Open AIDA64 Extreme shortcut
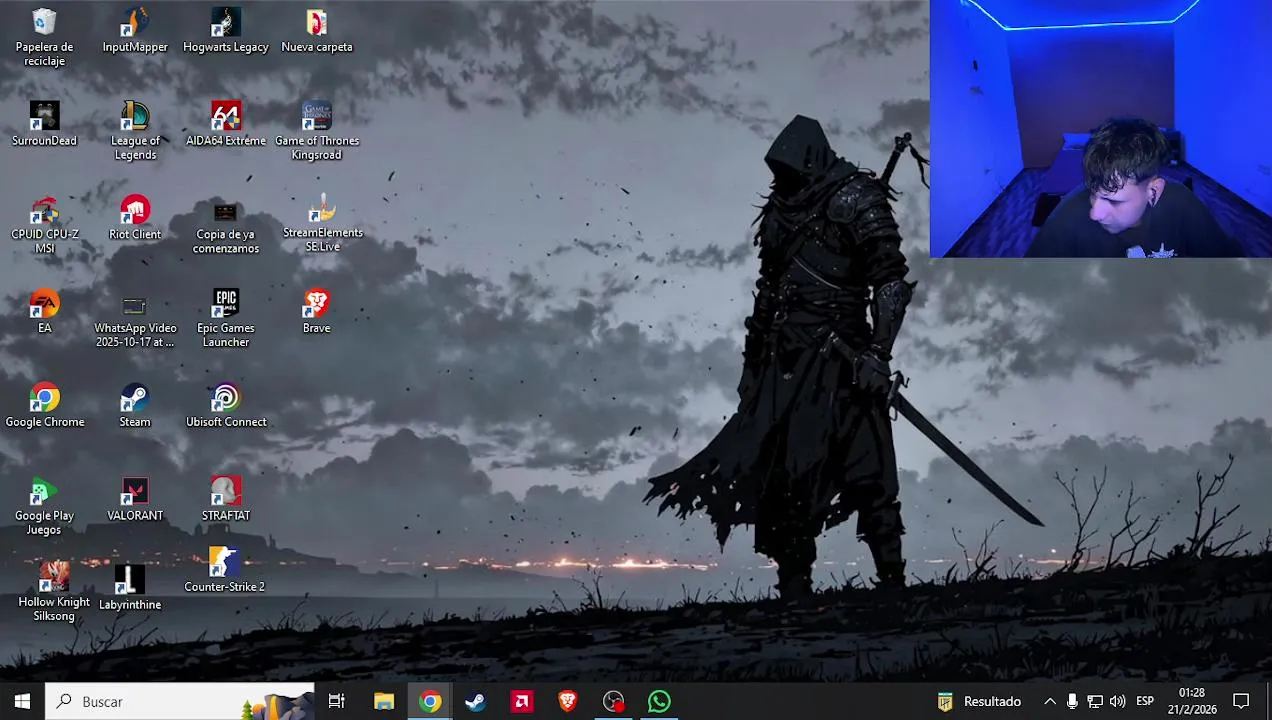This screenshot has width=1272, height=720. pos(226,124)
